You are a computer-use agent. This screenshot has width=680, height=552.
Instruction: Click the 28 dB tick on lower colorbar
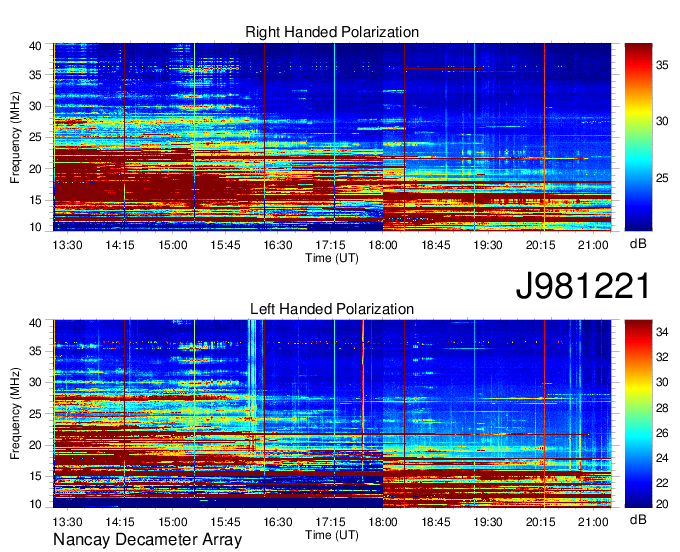coord(662,408)
